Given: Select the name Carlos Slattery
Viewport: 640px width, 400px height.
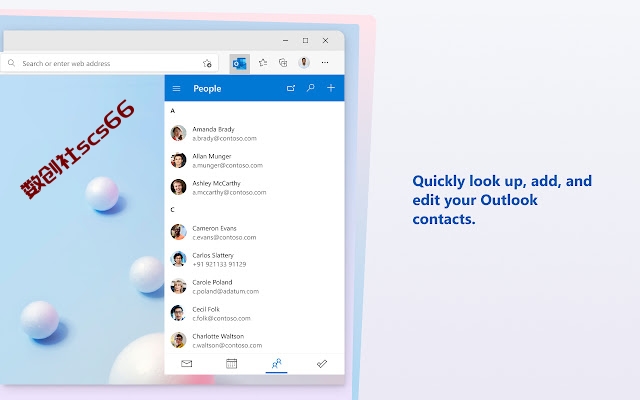Looking at the screenshot, I should (213, 255).
